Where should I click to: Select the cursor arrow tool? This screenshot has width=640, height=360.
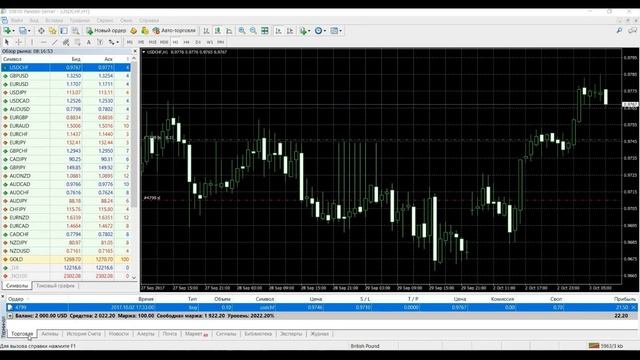[7, 42]
